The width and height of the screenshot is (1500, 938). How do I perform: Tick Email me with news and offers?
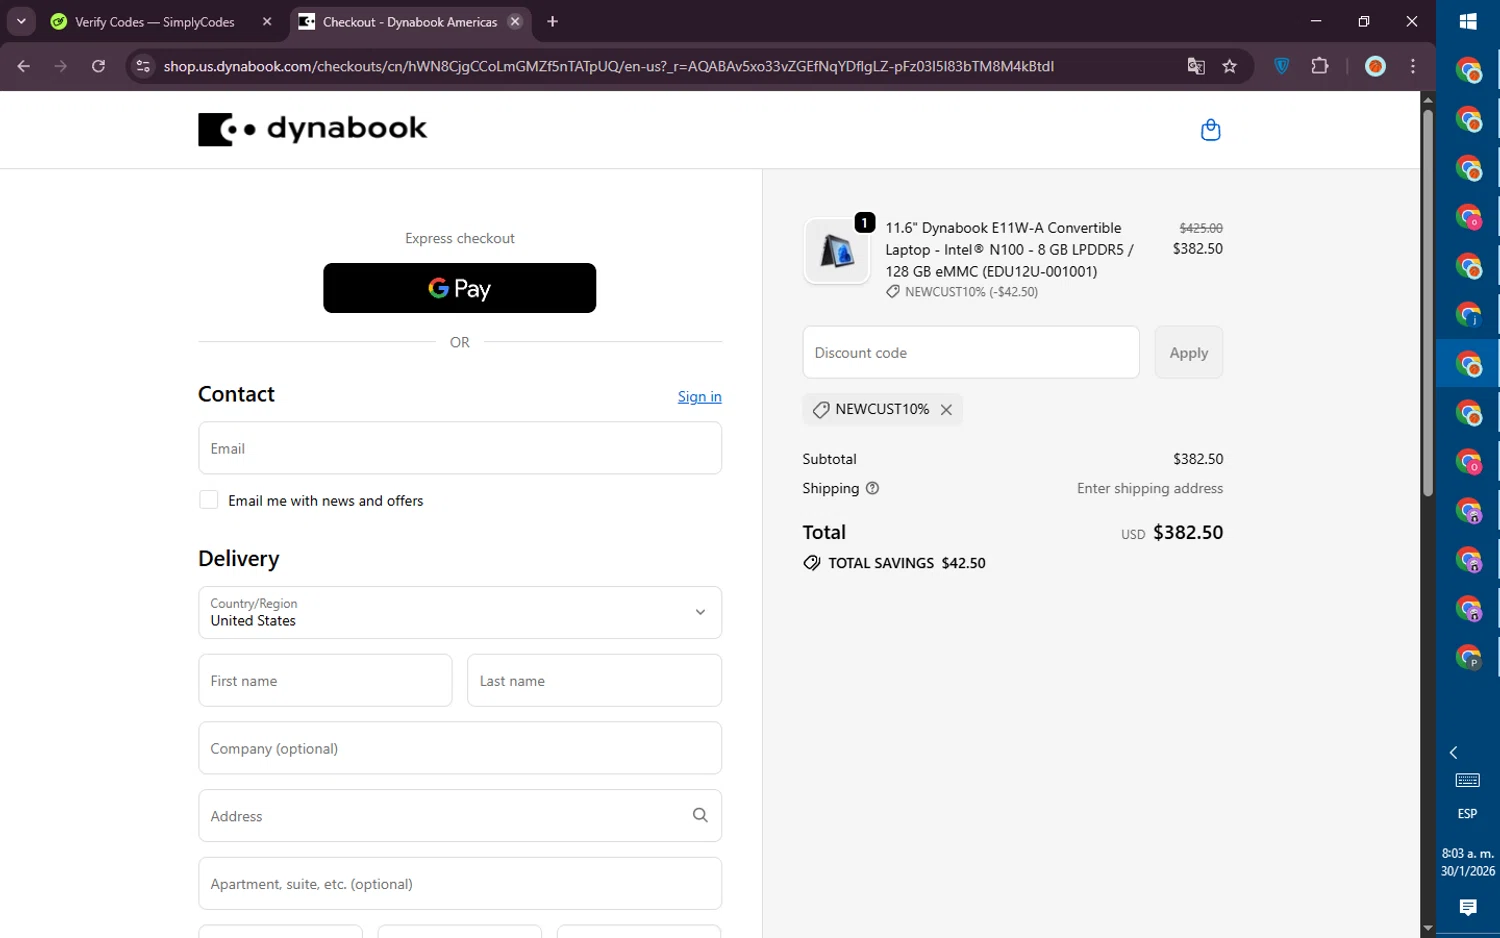(209, 500)
